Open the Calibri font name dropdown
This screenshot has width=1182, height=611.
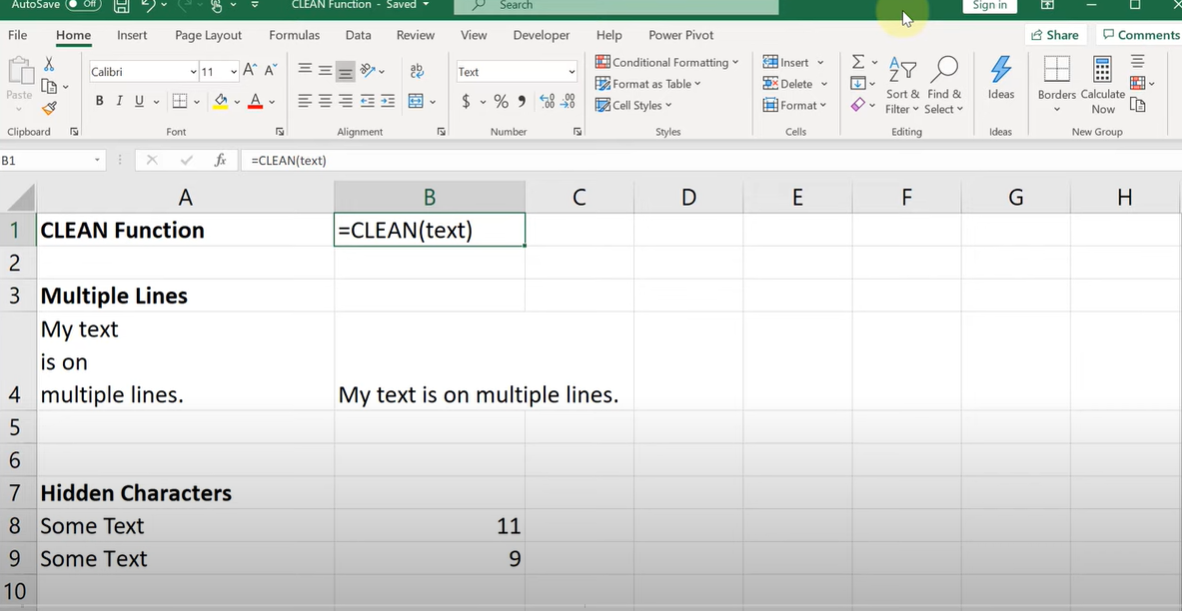[194, 72]
